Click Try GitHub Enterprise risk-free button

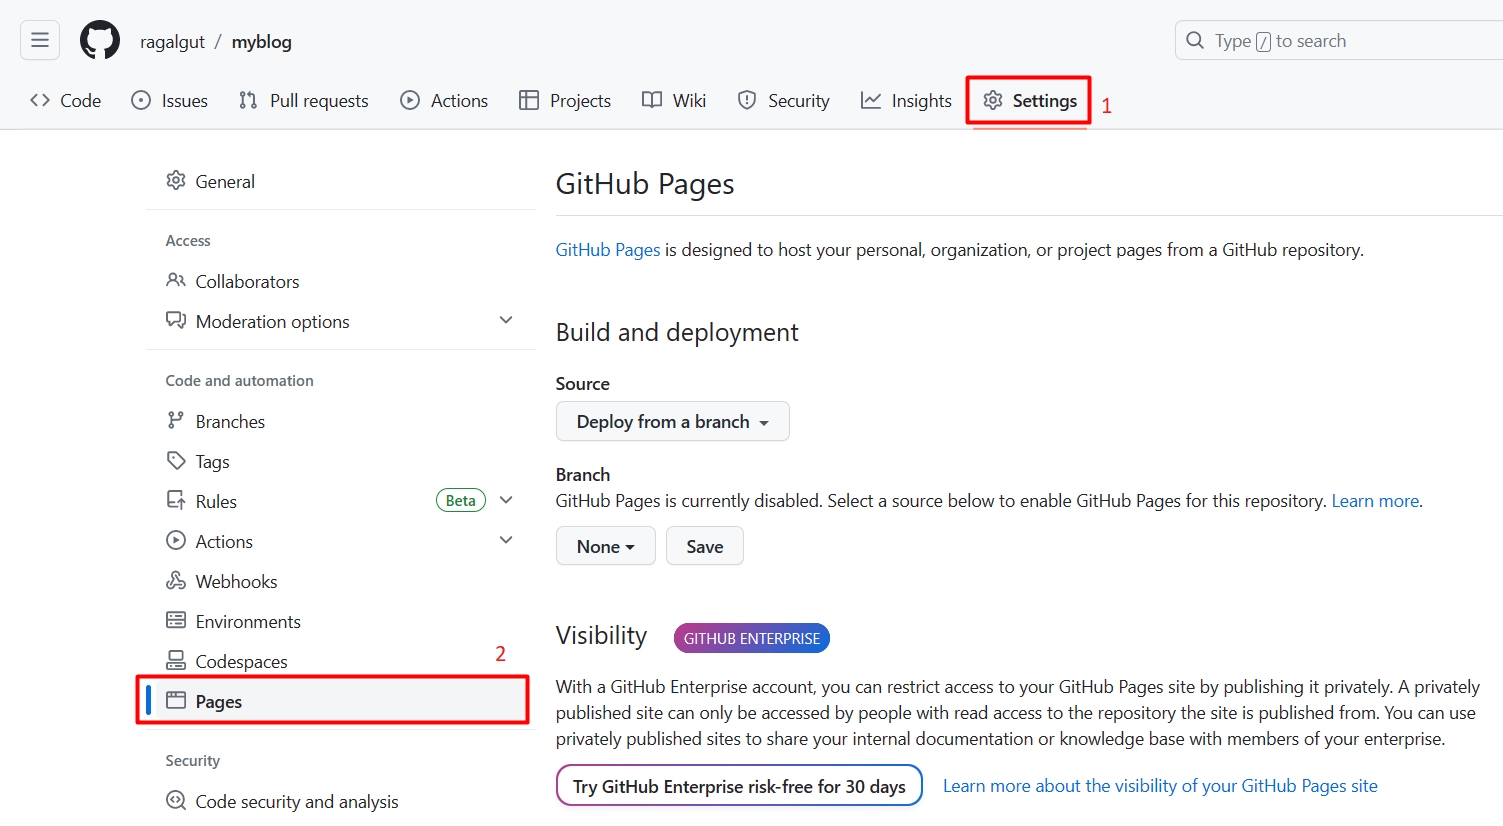[x=739, y=786]
